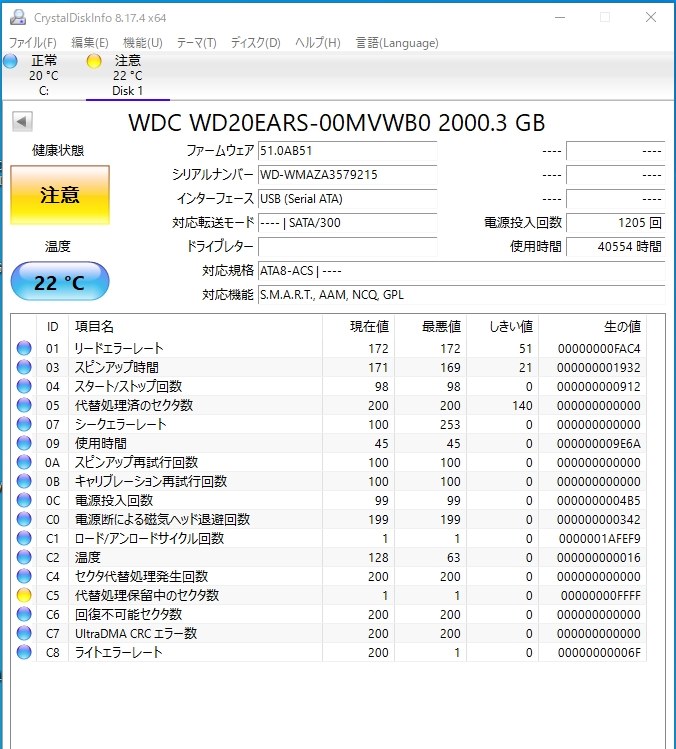The width and height of the screenshot is (676, 749).
Task: Select the C: drive tab with 正常 status
Action: coord(43,75)
